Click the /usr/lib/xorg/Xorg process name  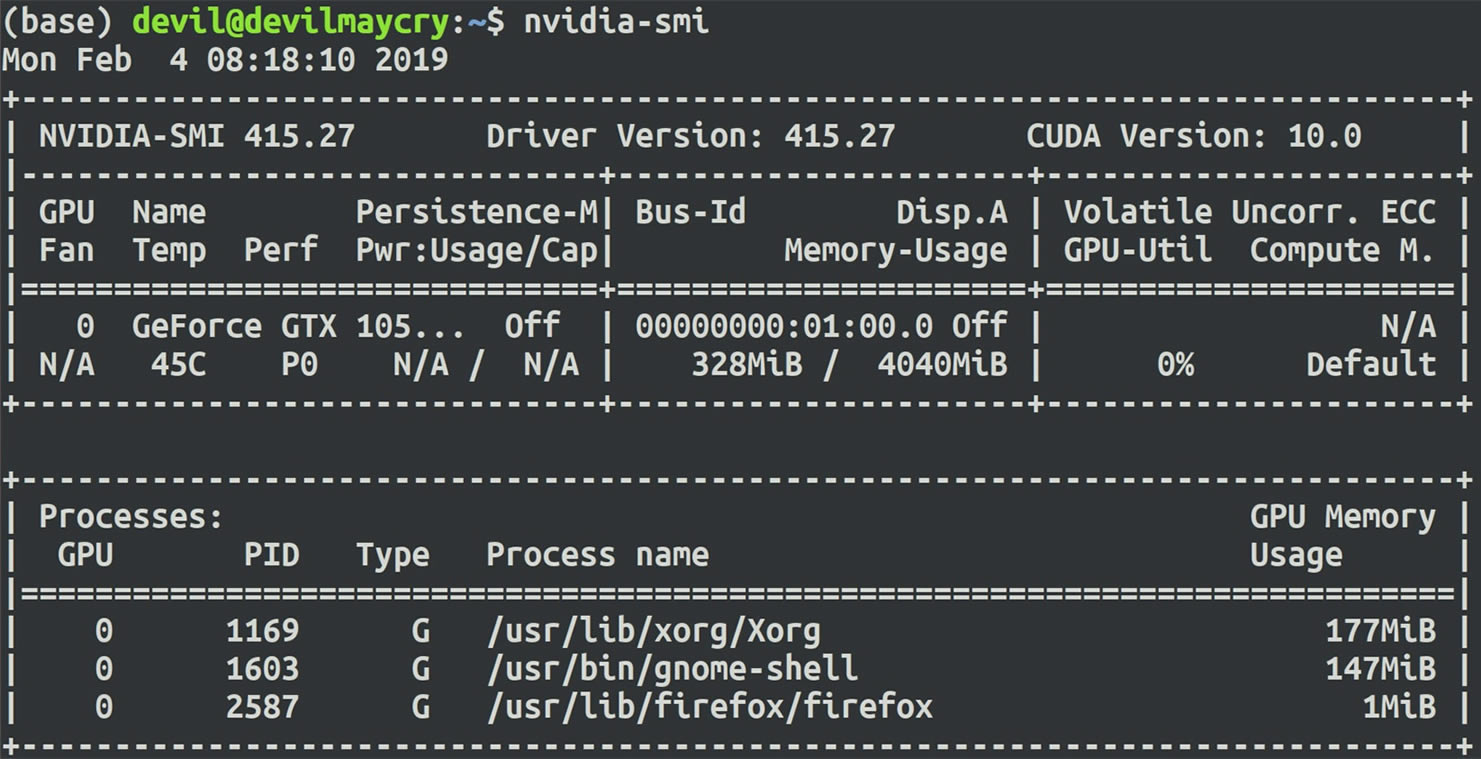click(653, 631)
